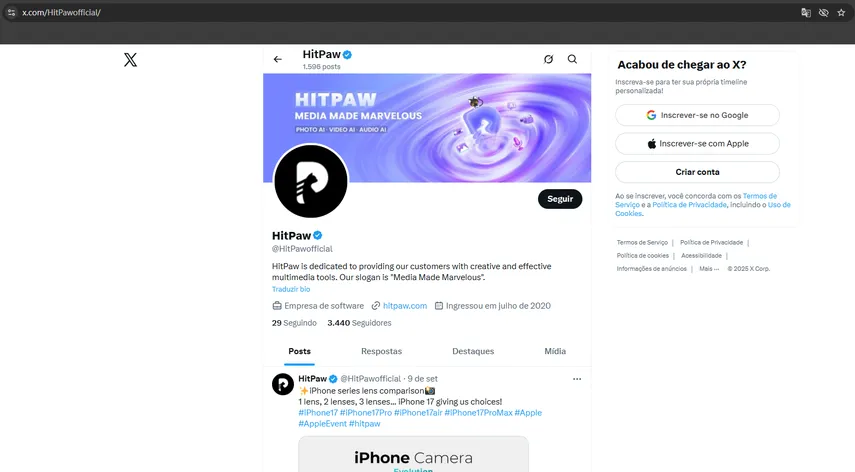Open search with the magnifier icon
855x472 pixels.
click(x=572, y=60)
